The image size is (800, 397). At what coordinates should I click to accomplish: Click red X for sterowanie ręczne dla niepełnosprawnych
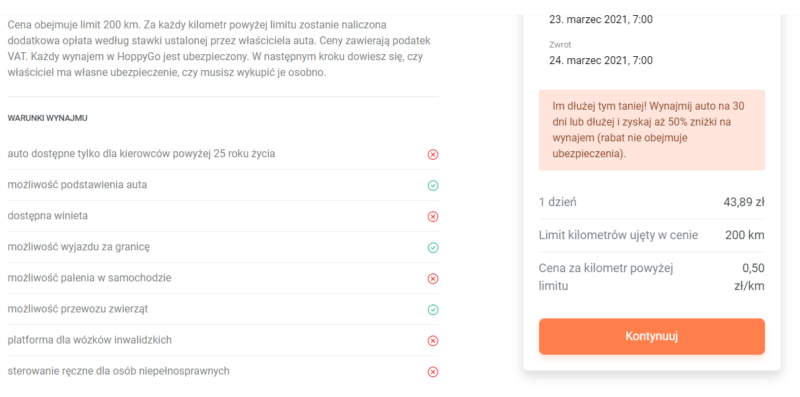click(x=433, y=372)
